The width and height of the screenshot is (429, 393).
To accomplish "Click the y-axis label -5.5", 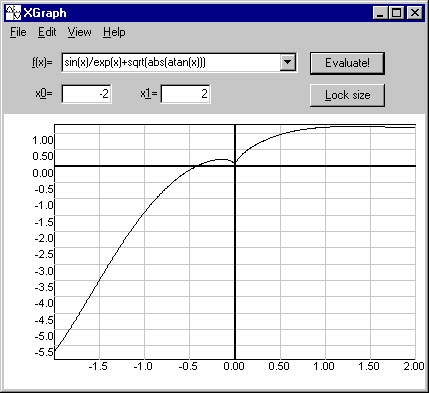I will point(44,352).
